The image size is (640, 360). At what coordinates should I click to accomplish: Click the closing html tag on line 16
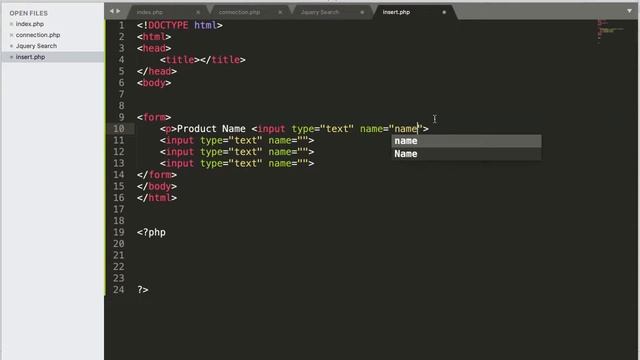(157, 198)
